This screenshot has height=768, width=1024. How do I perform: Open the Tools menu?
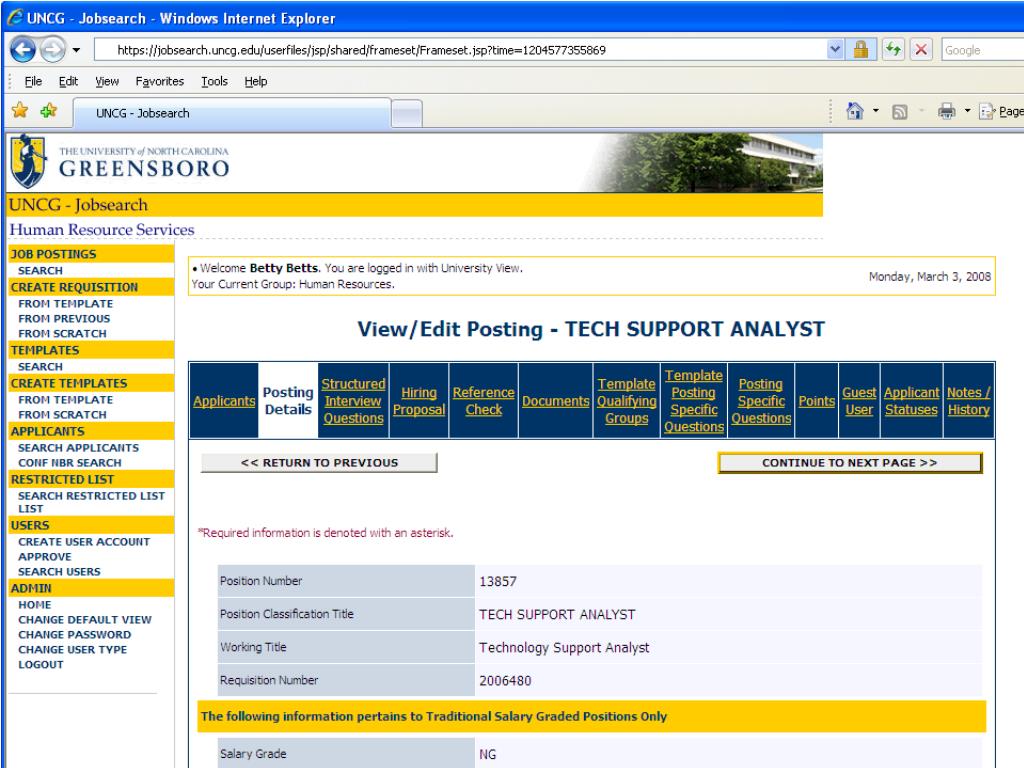pyautogui.click(x=214, y=82)
